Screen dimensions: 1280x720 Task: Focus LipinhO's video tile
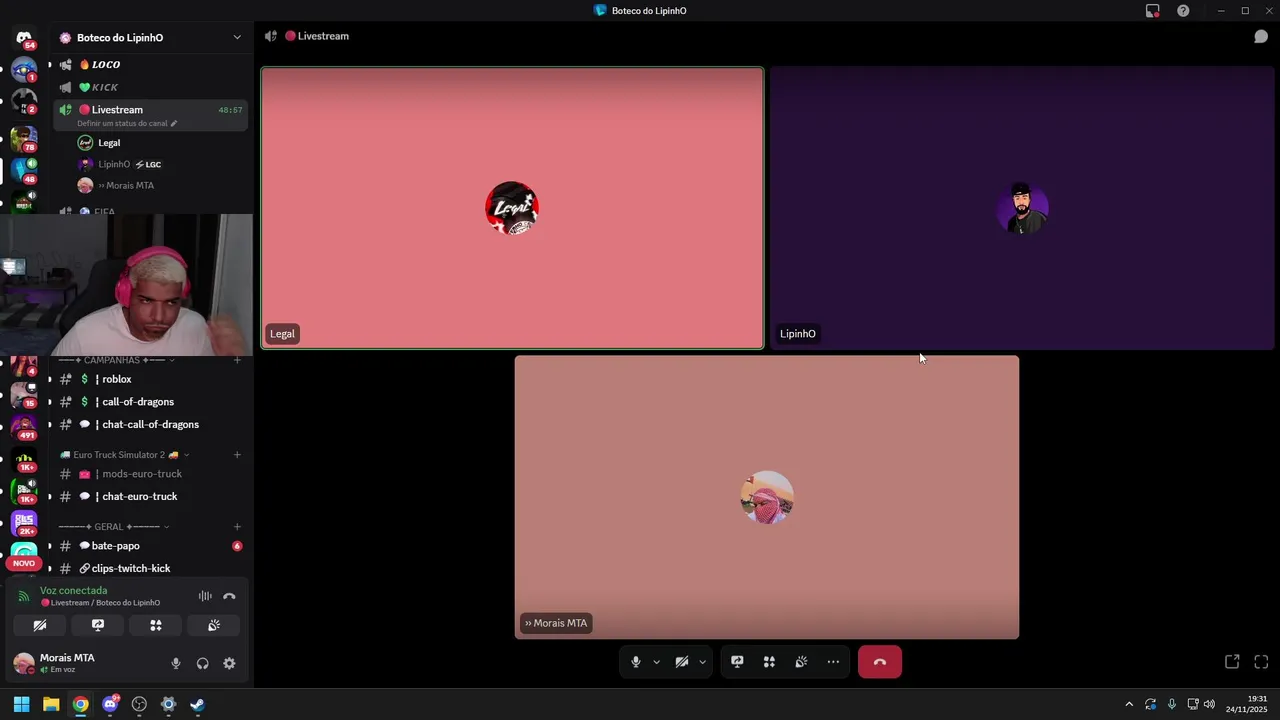click(x=1022, y=208)
